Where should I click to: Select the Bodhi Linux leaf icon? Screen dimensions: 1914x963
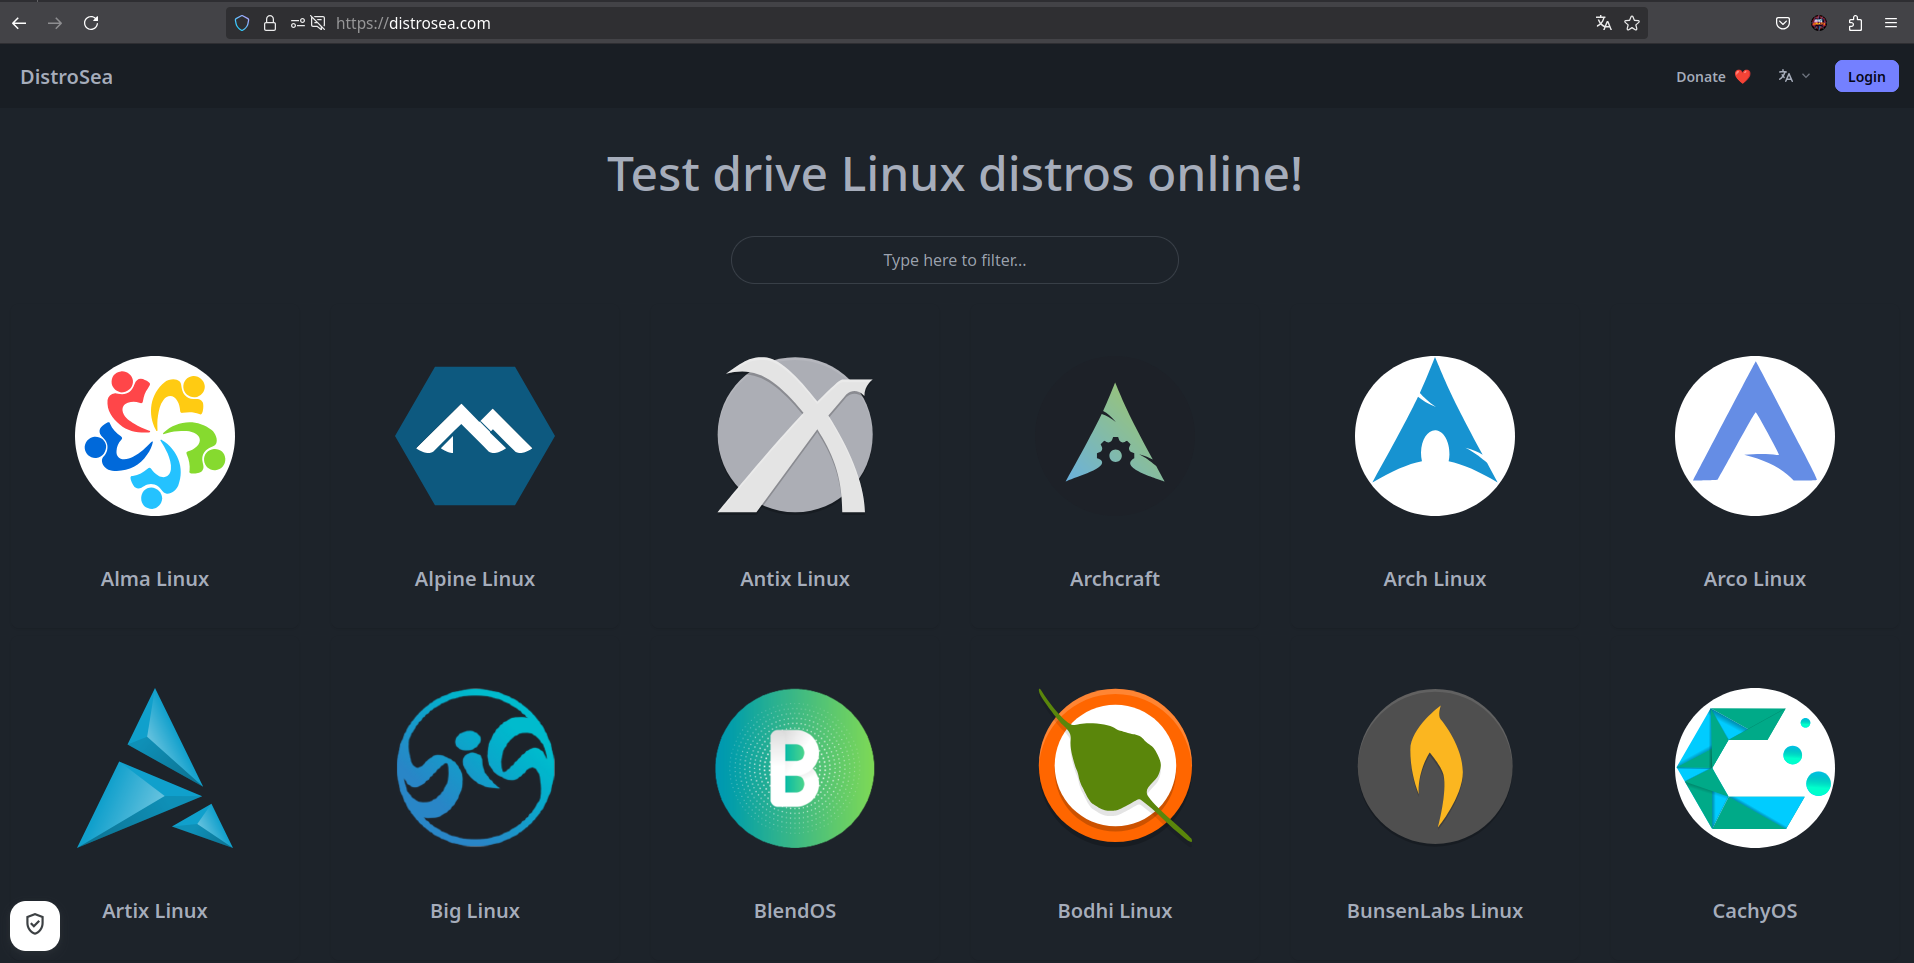click(1115, 768)
